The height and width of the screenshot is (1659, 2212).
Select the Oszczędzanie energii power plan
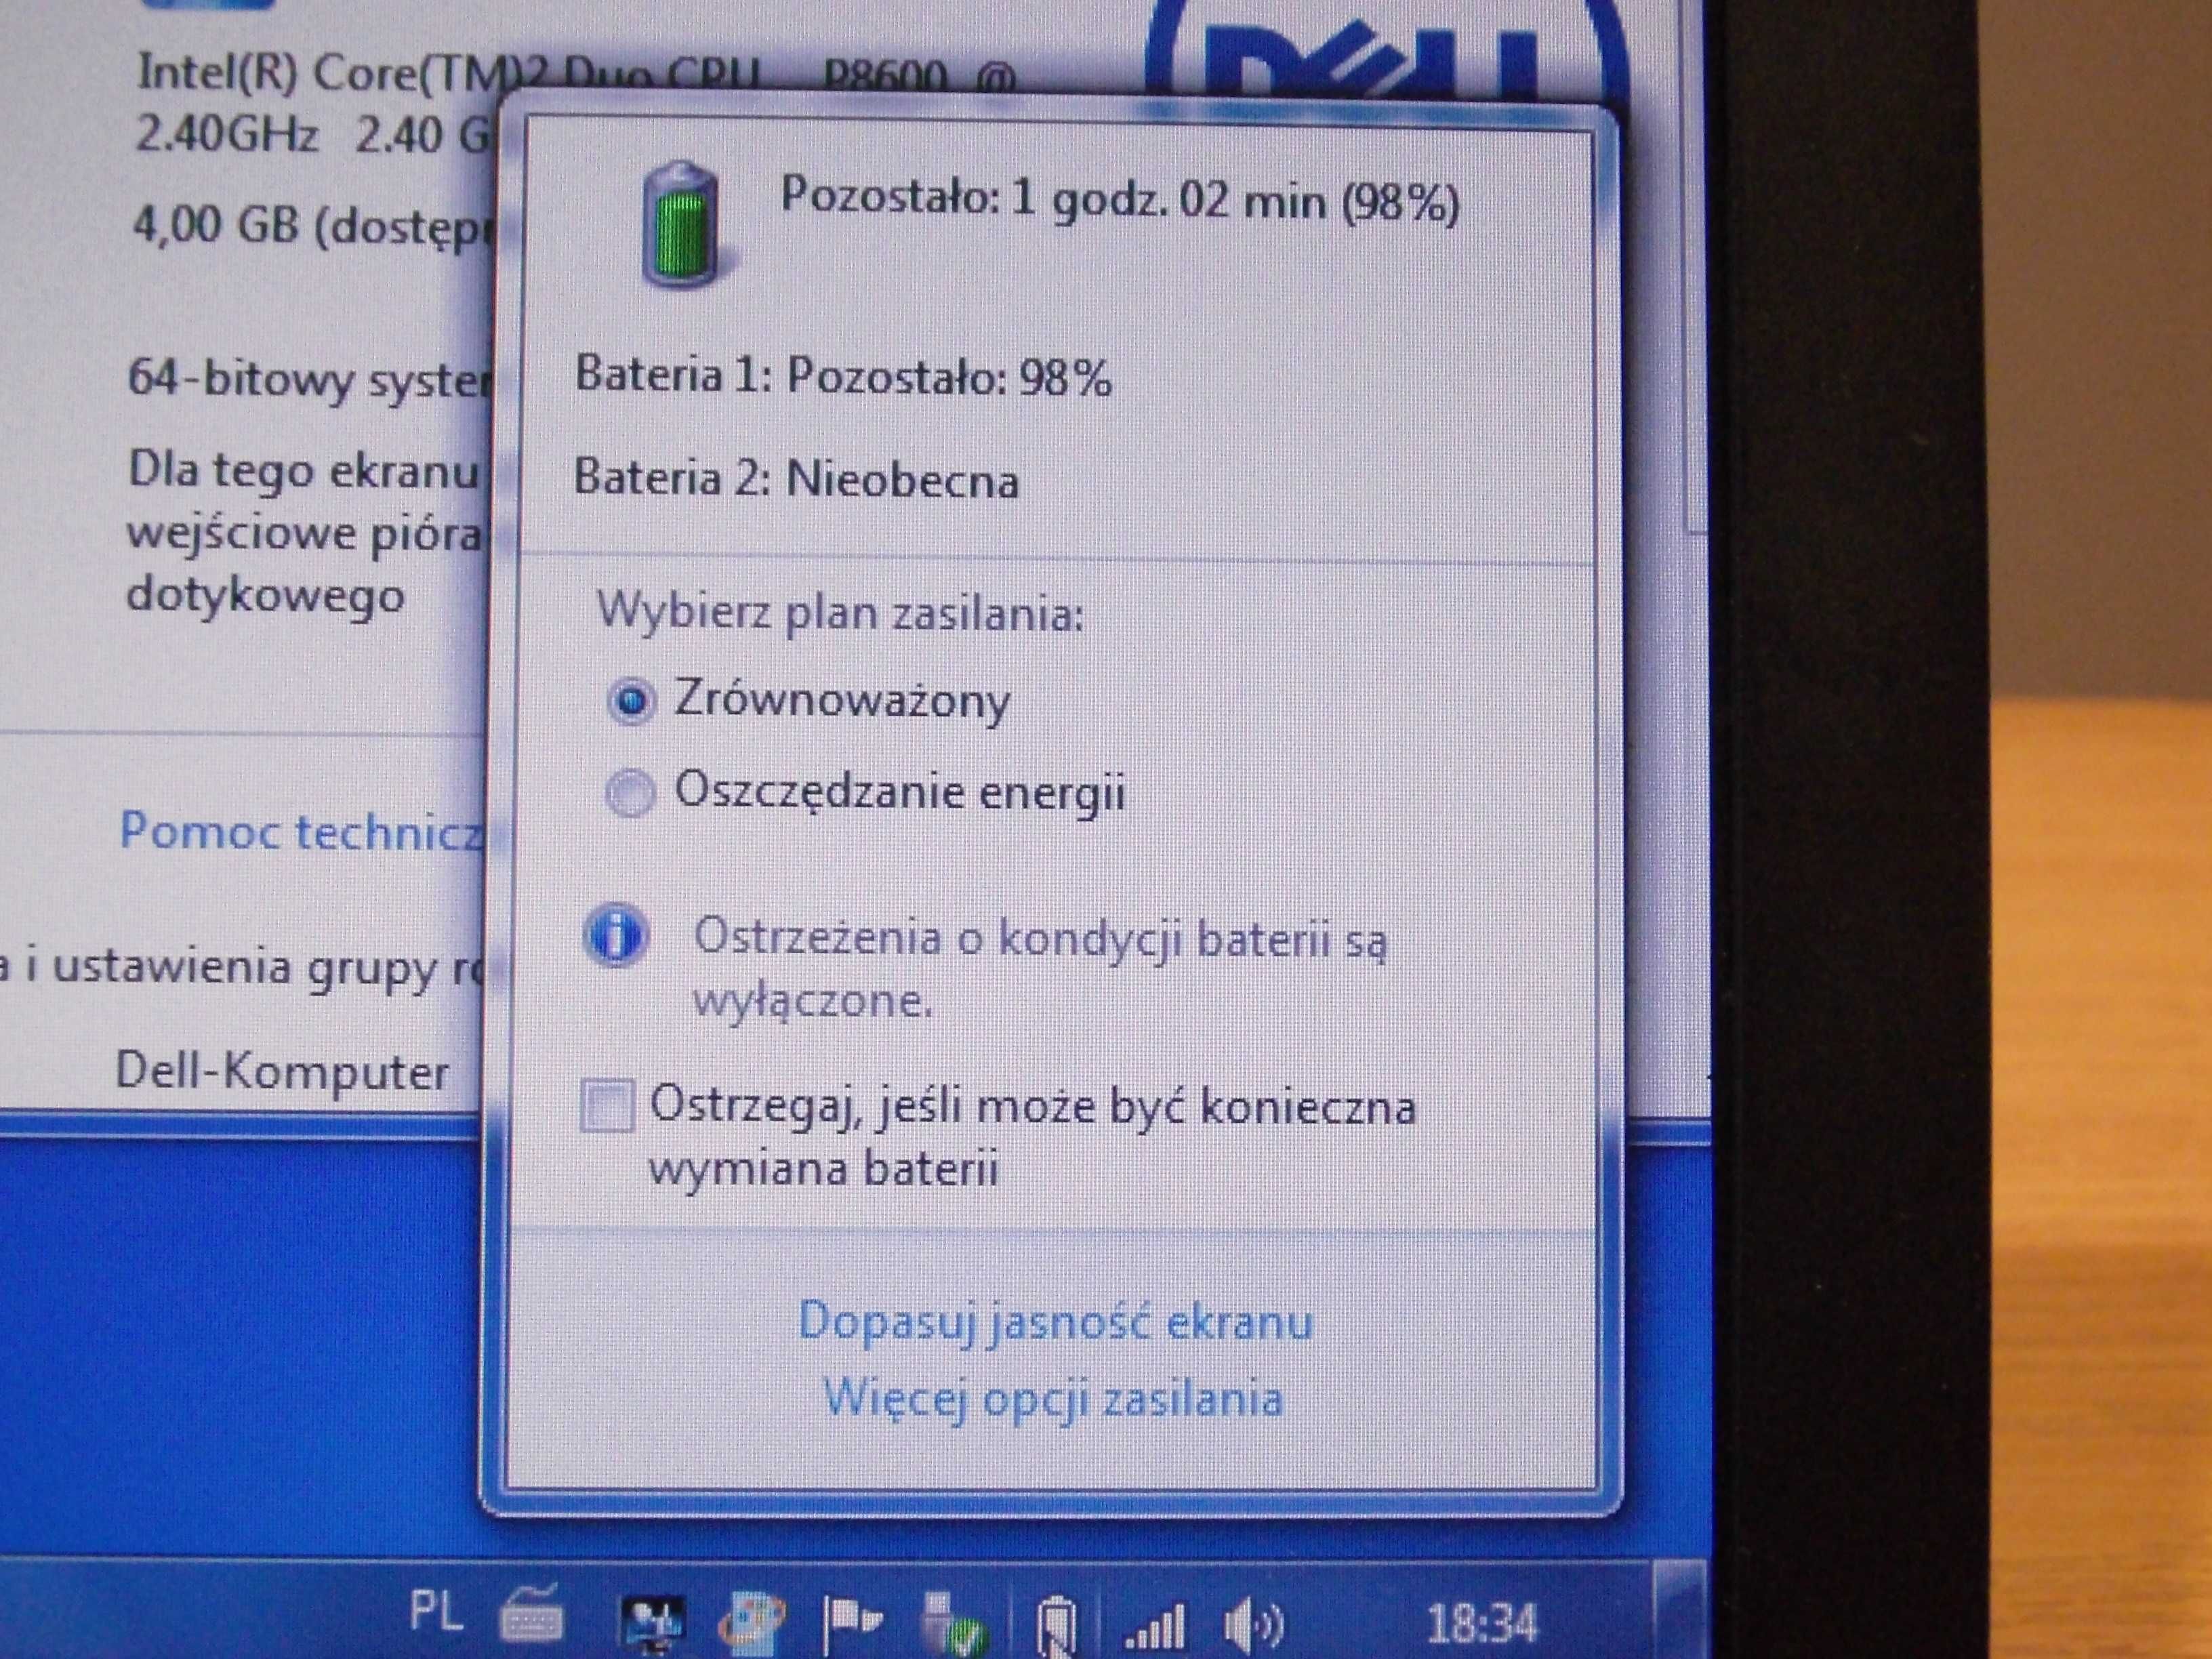[866, 792]
